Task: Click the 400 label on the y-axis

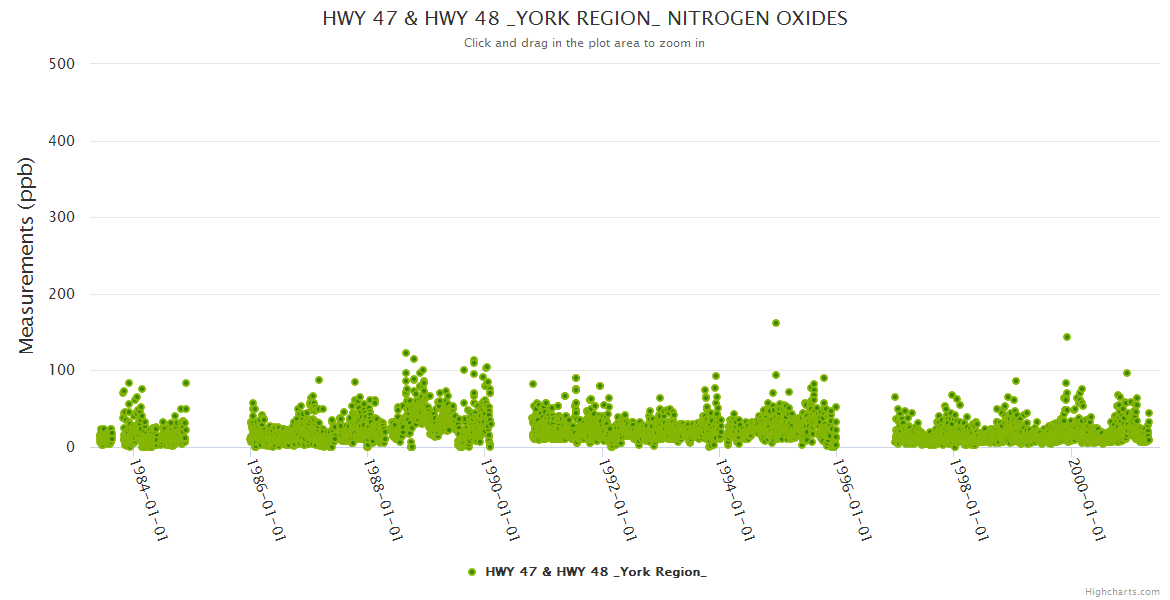Action: click(x=61, y=141)
